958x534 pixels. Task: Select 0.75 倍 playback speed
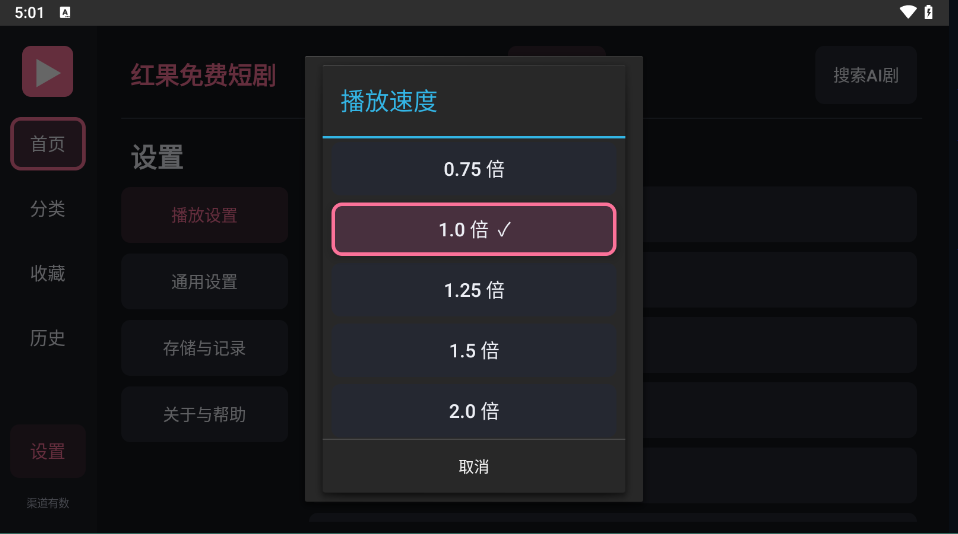(474, 169)
